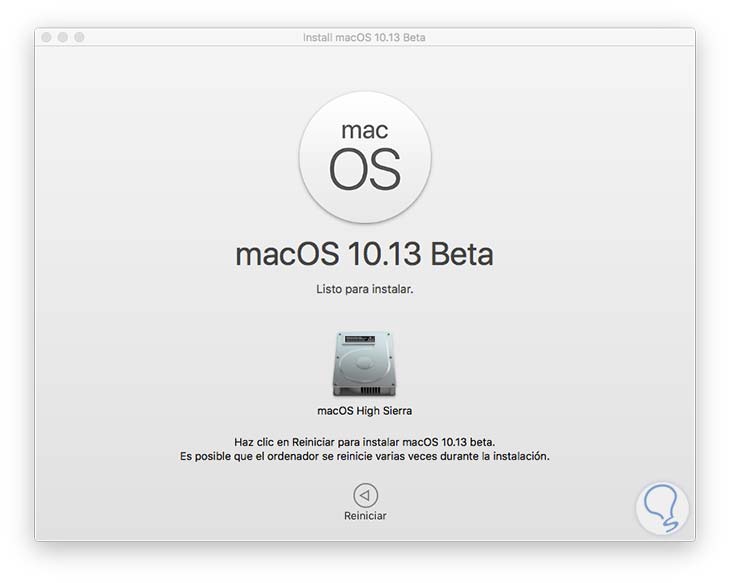Image resolution: width=730 pixels, height=583 pixels.
Task: Click the round macOS logo
Action: 365,157
